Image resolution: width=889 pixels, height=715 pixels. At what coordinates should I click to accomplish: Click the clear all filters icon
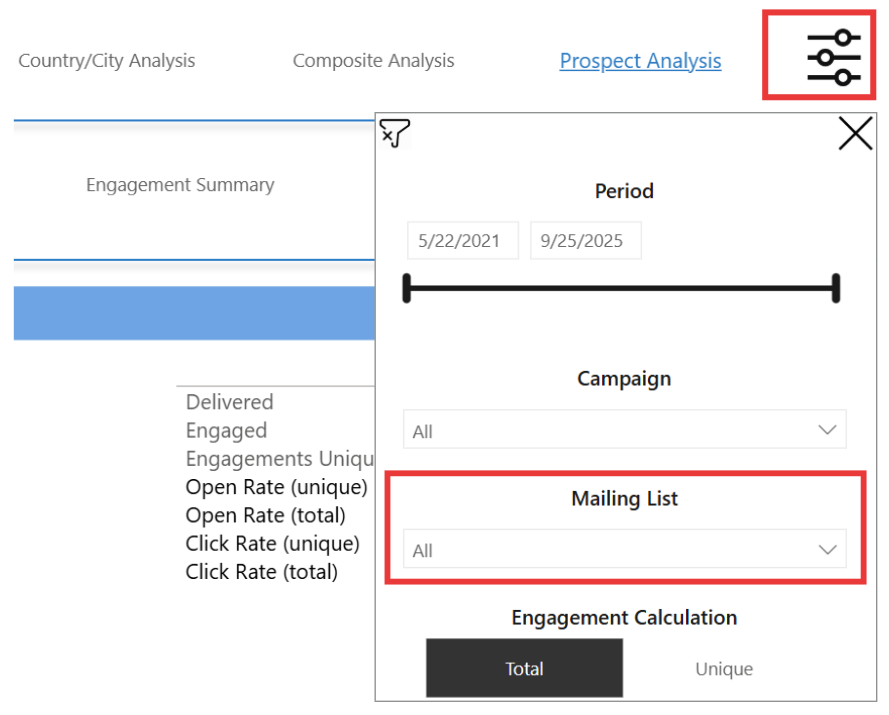[x=396, y=133]
